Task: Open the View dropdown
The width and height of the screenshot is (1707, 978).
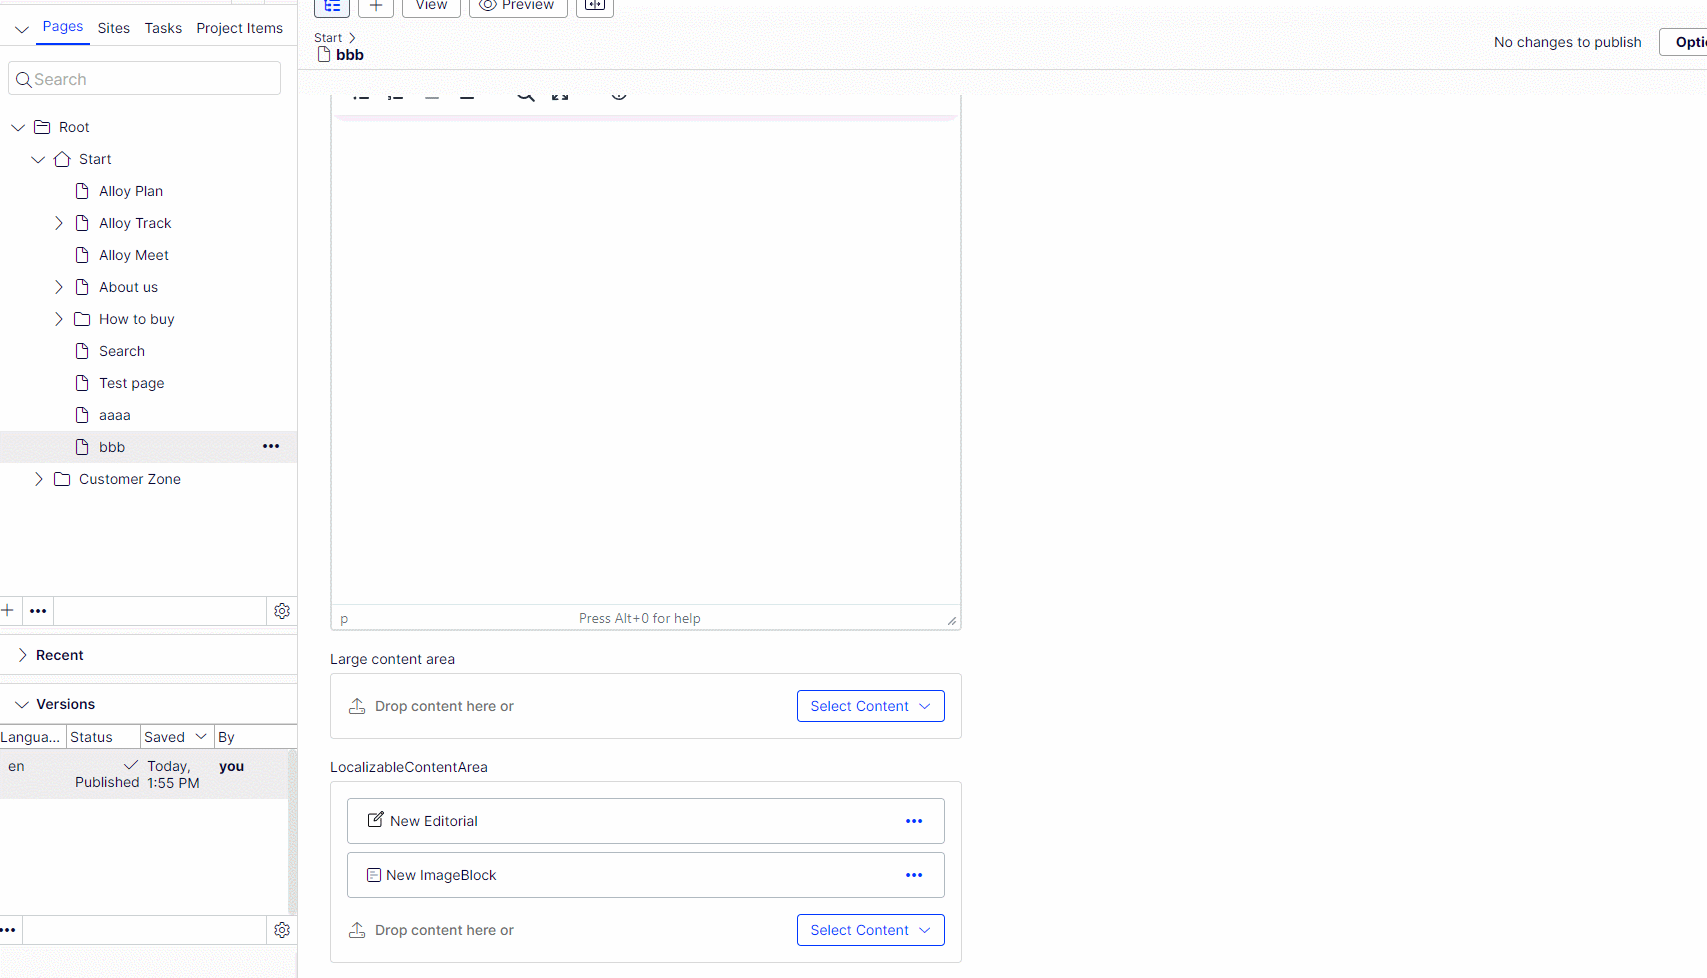Action: pyautogui.click(x=431, y=6)
